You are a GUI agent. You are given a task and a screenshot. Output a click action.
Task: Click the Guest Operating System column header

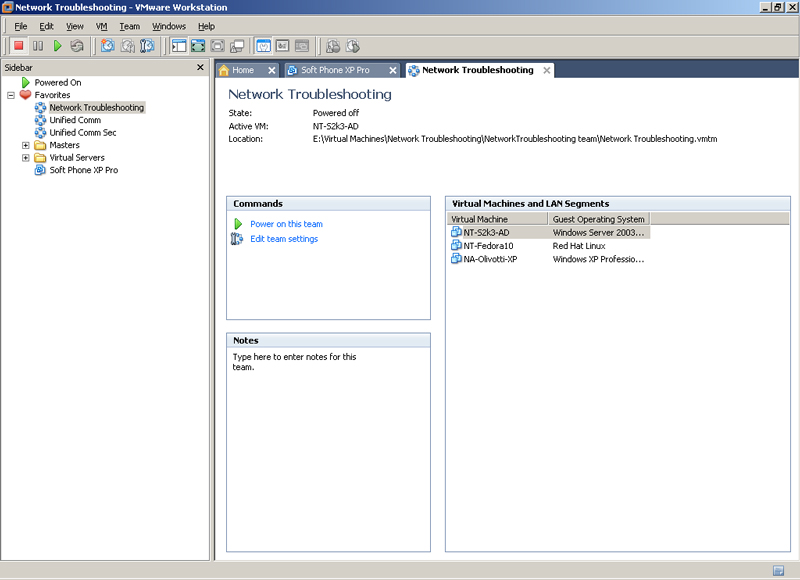click(599, 219)
